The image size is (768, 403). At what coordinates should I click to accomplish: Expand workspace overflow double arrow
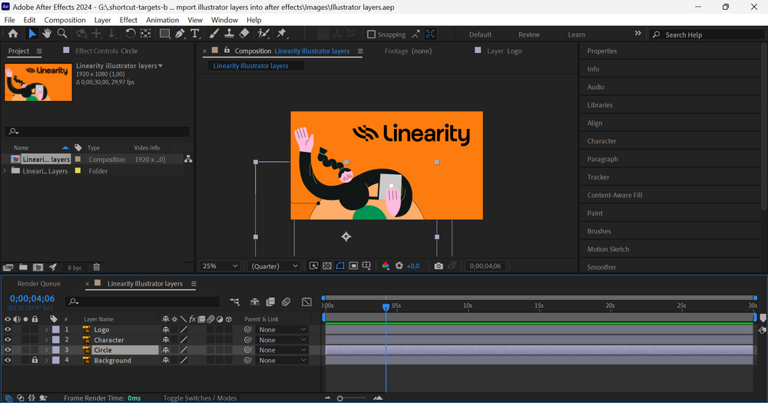pyautogui.click(x=638, y=33)
